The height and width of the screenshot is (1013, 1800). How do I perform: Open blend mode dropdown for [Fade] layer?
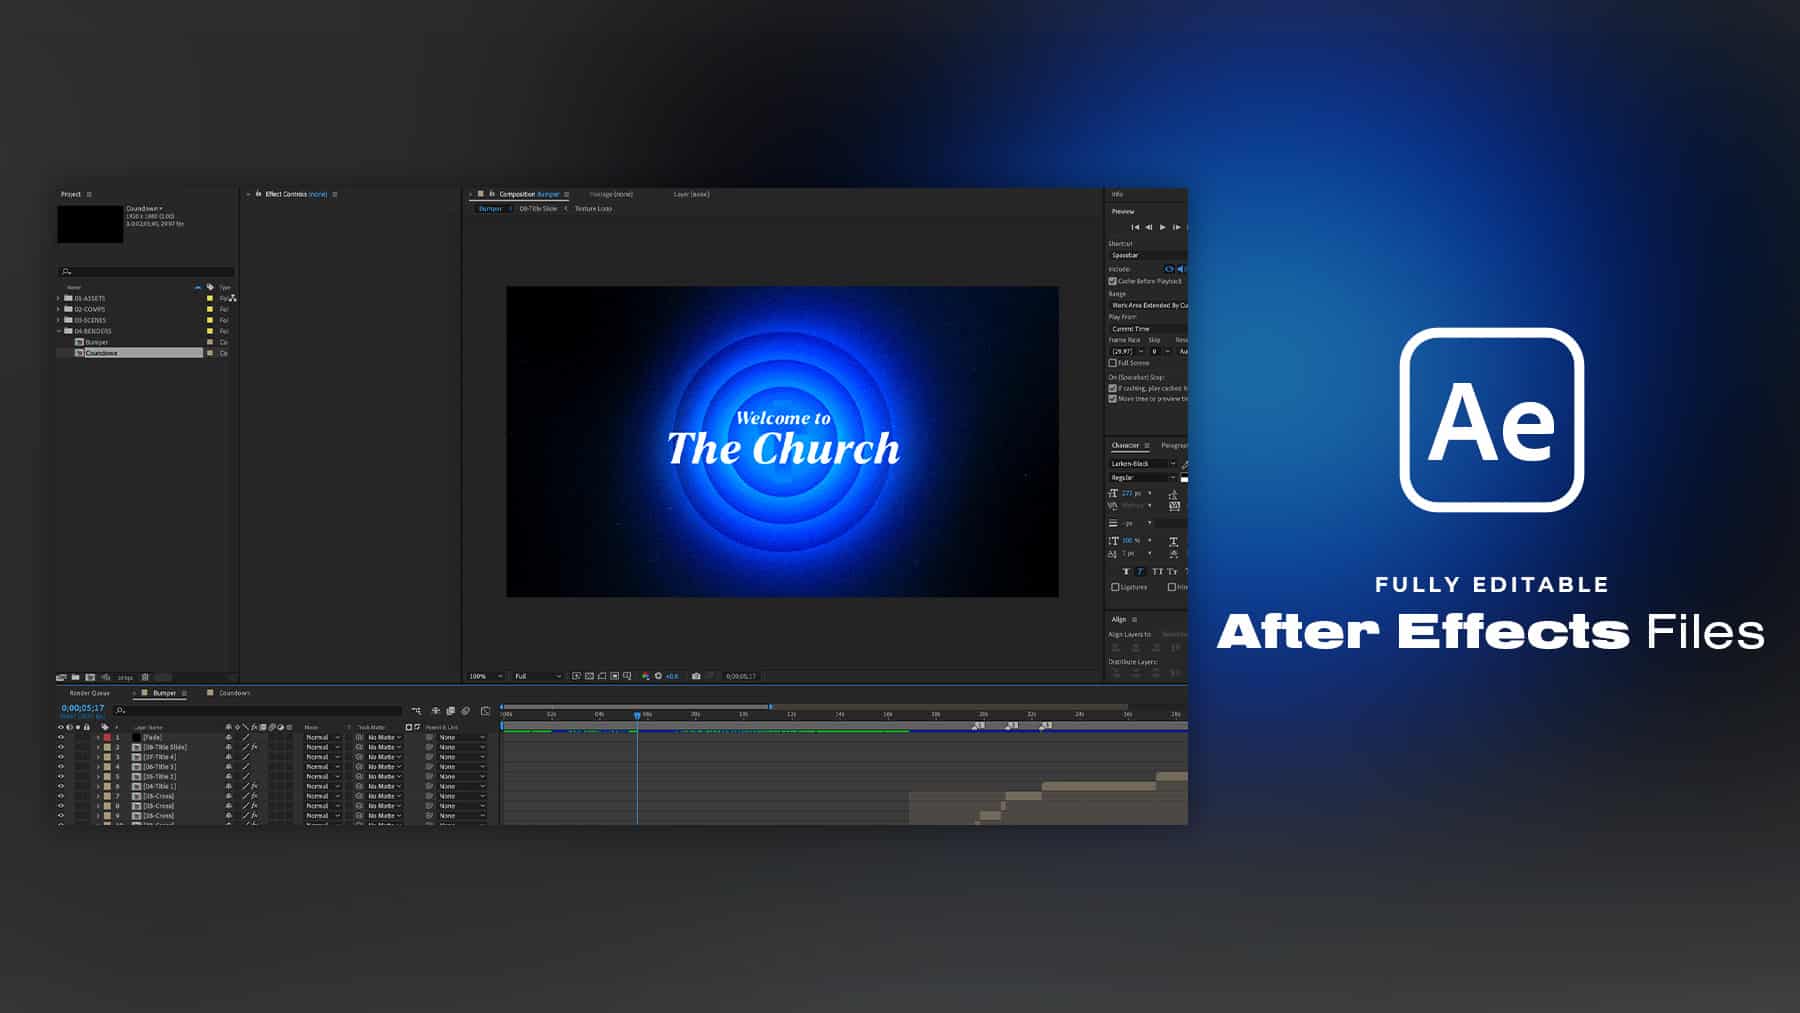pos(323,737)
